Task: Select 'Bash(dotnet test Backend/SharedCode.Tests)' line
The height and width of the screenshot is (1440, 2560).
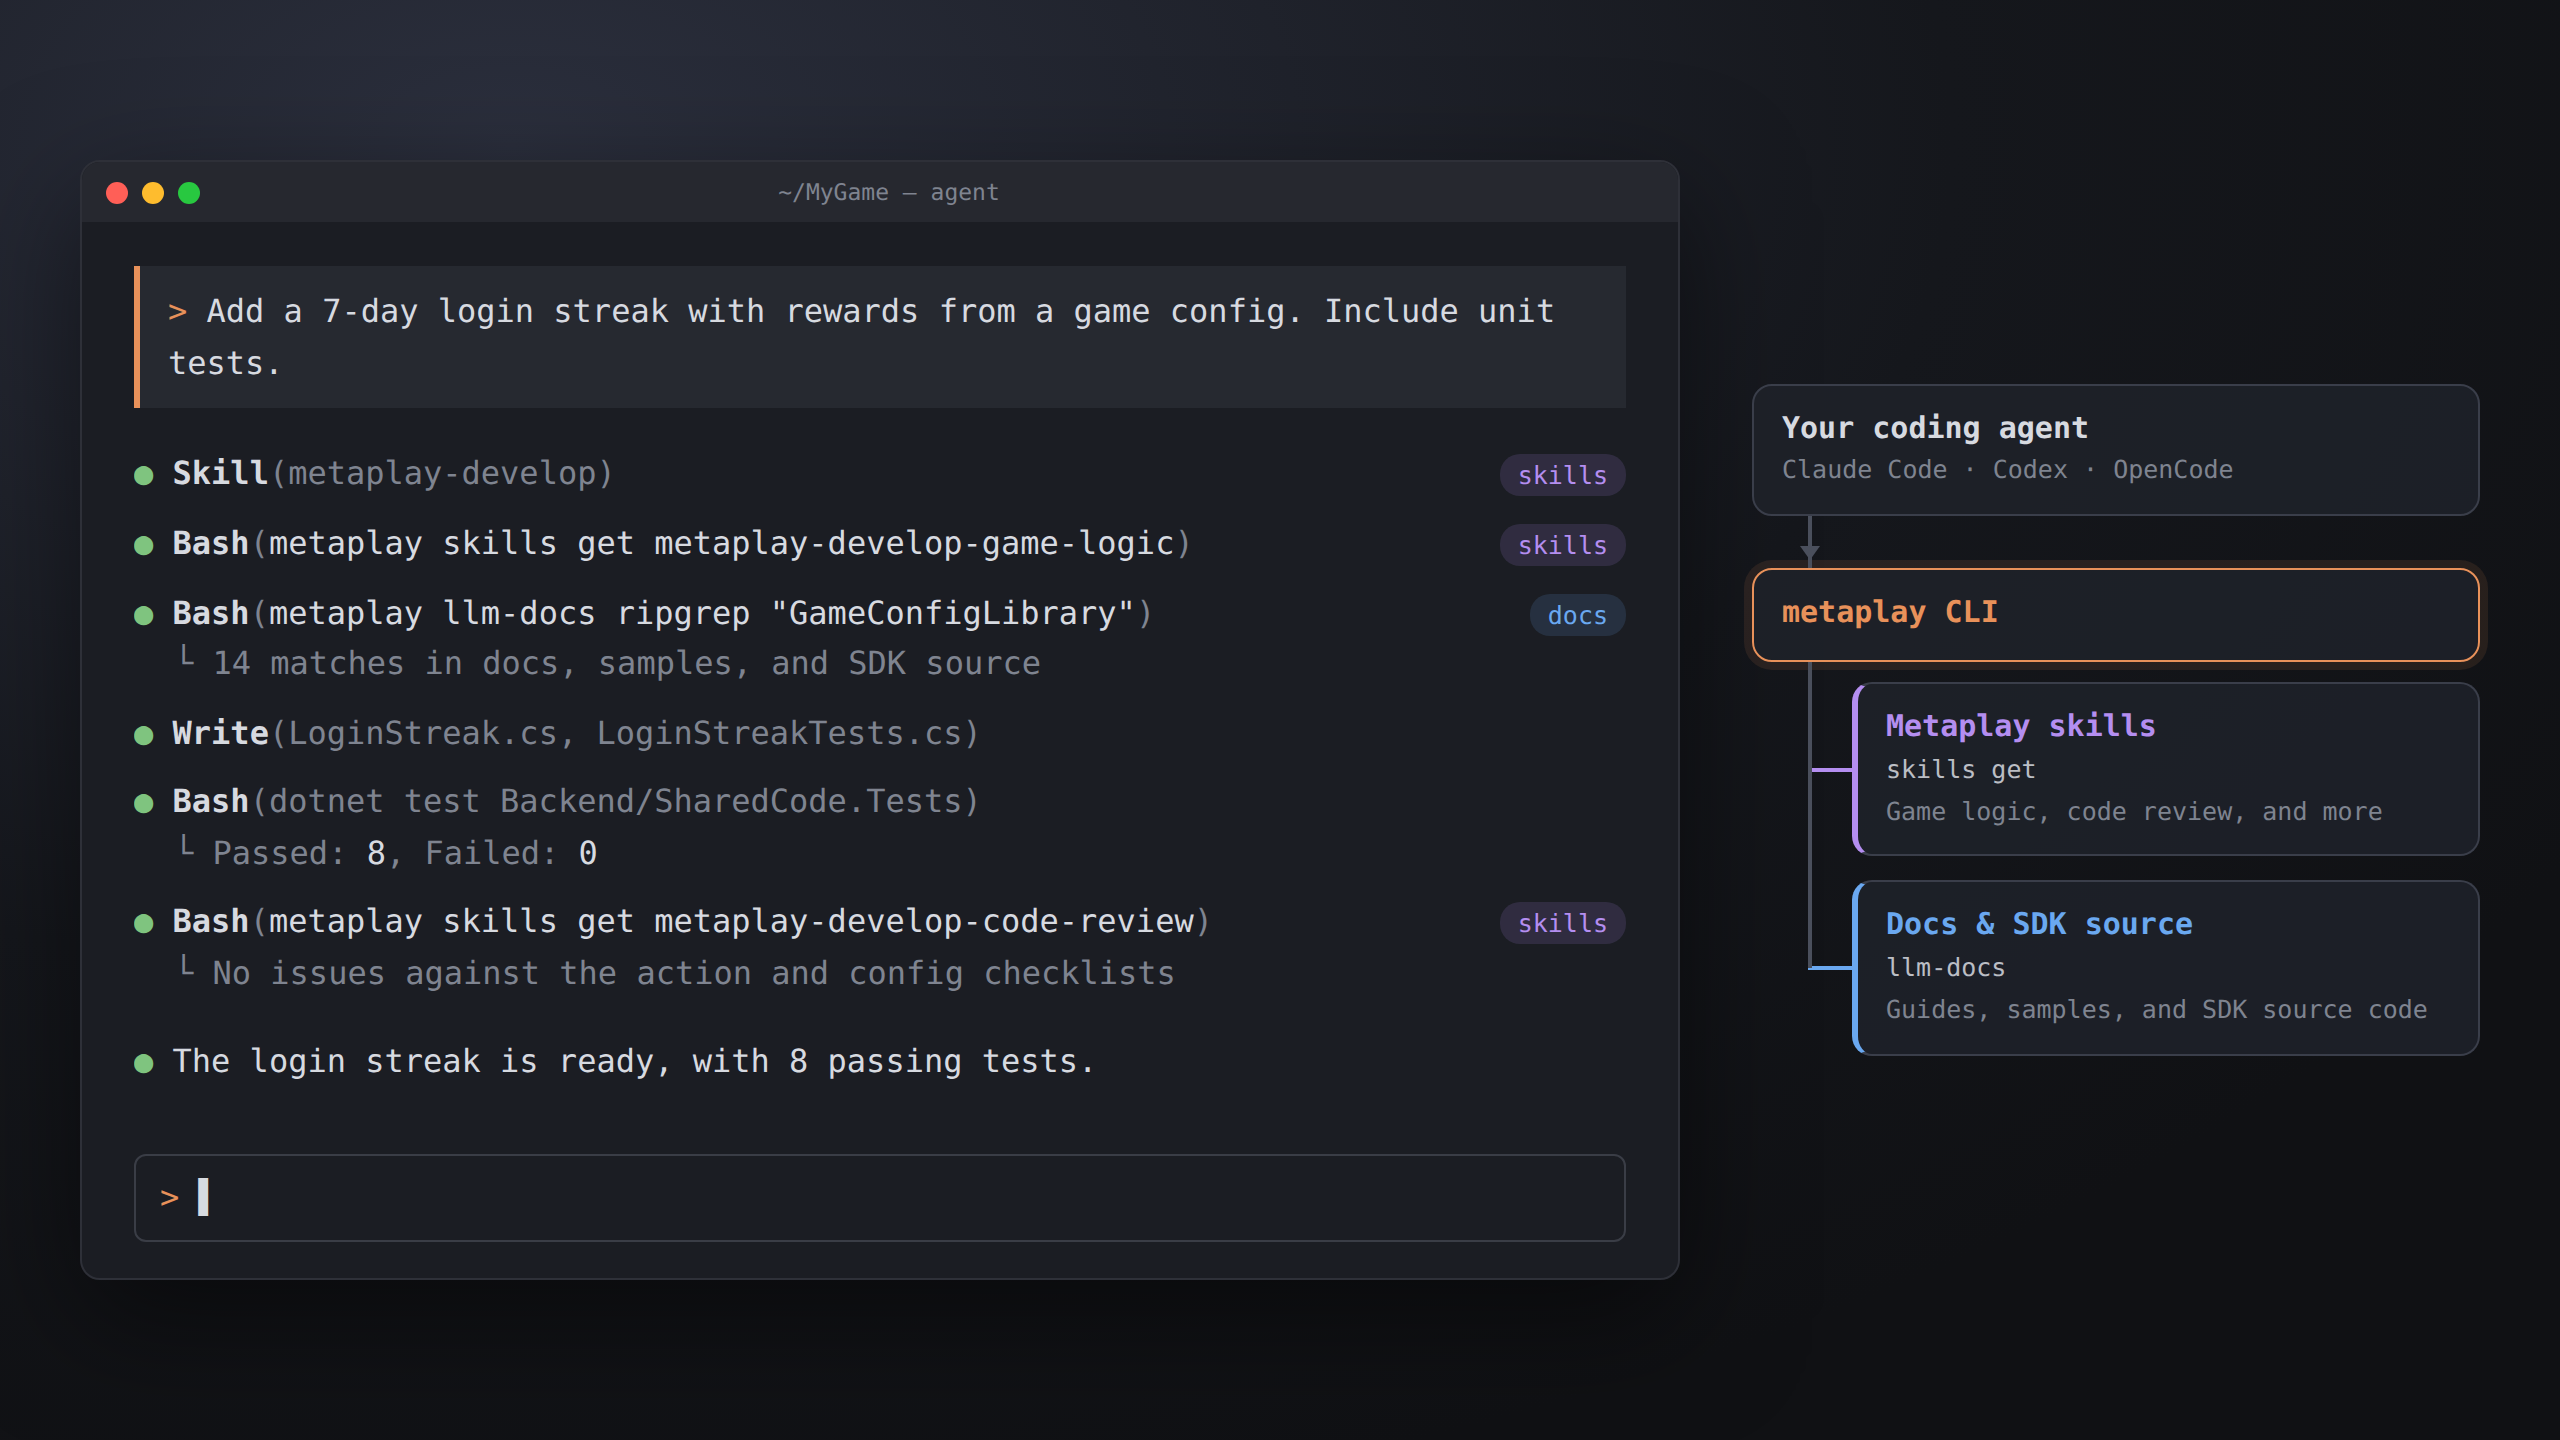Action: (x=575, y=801)
